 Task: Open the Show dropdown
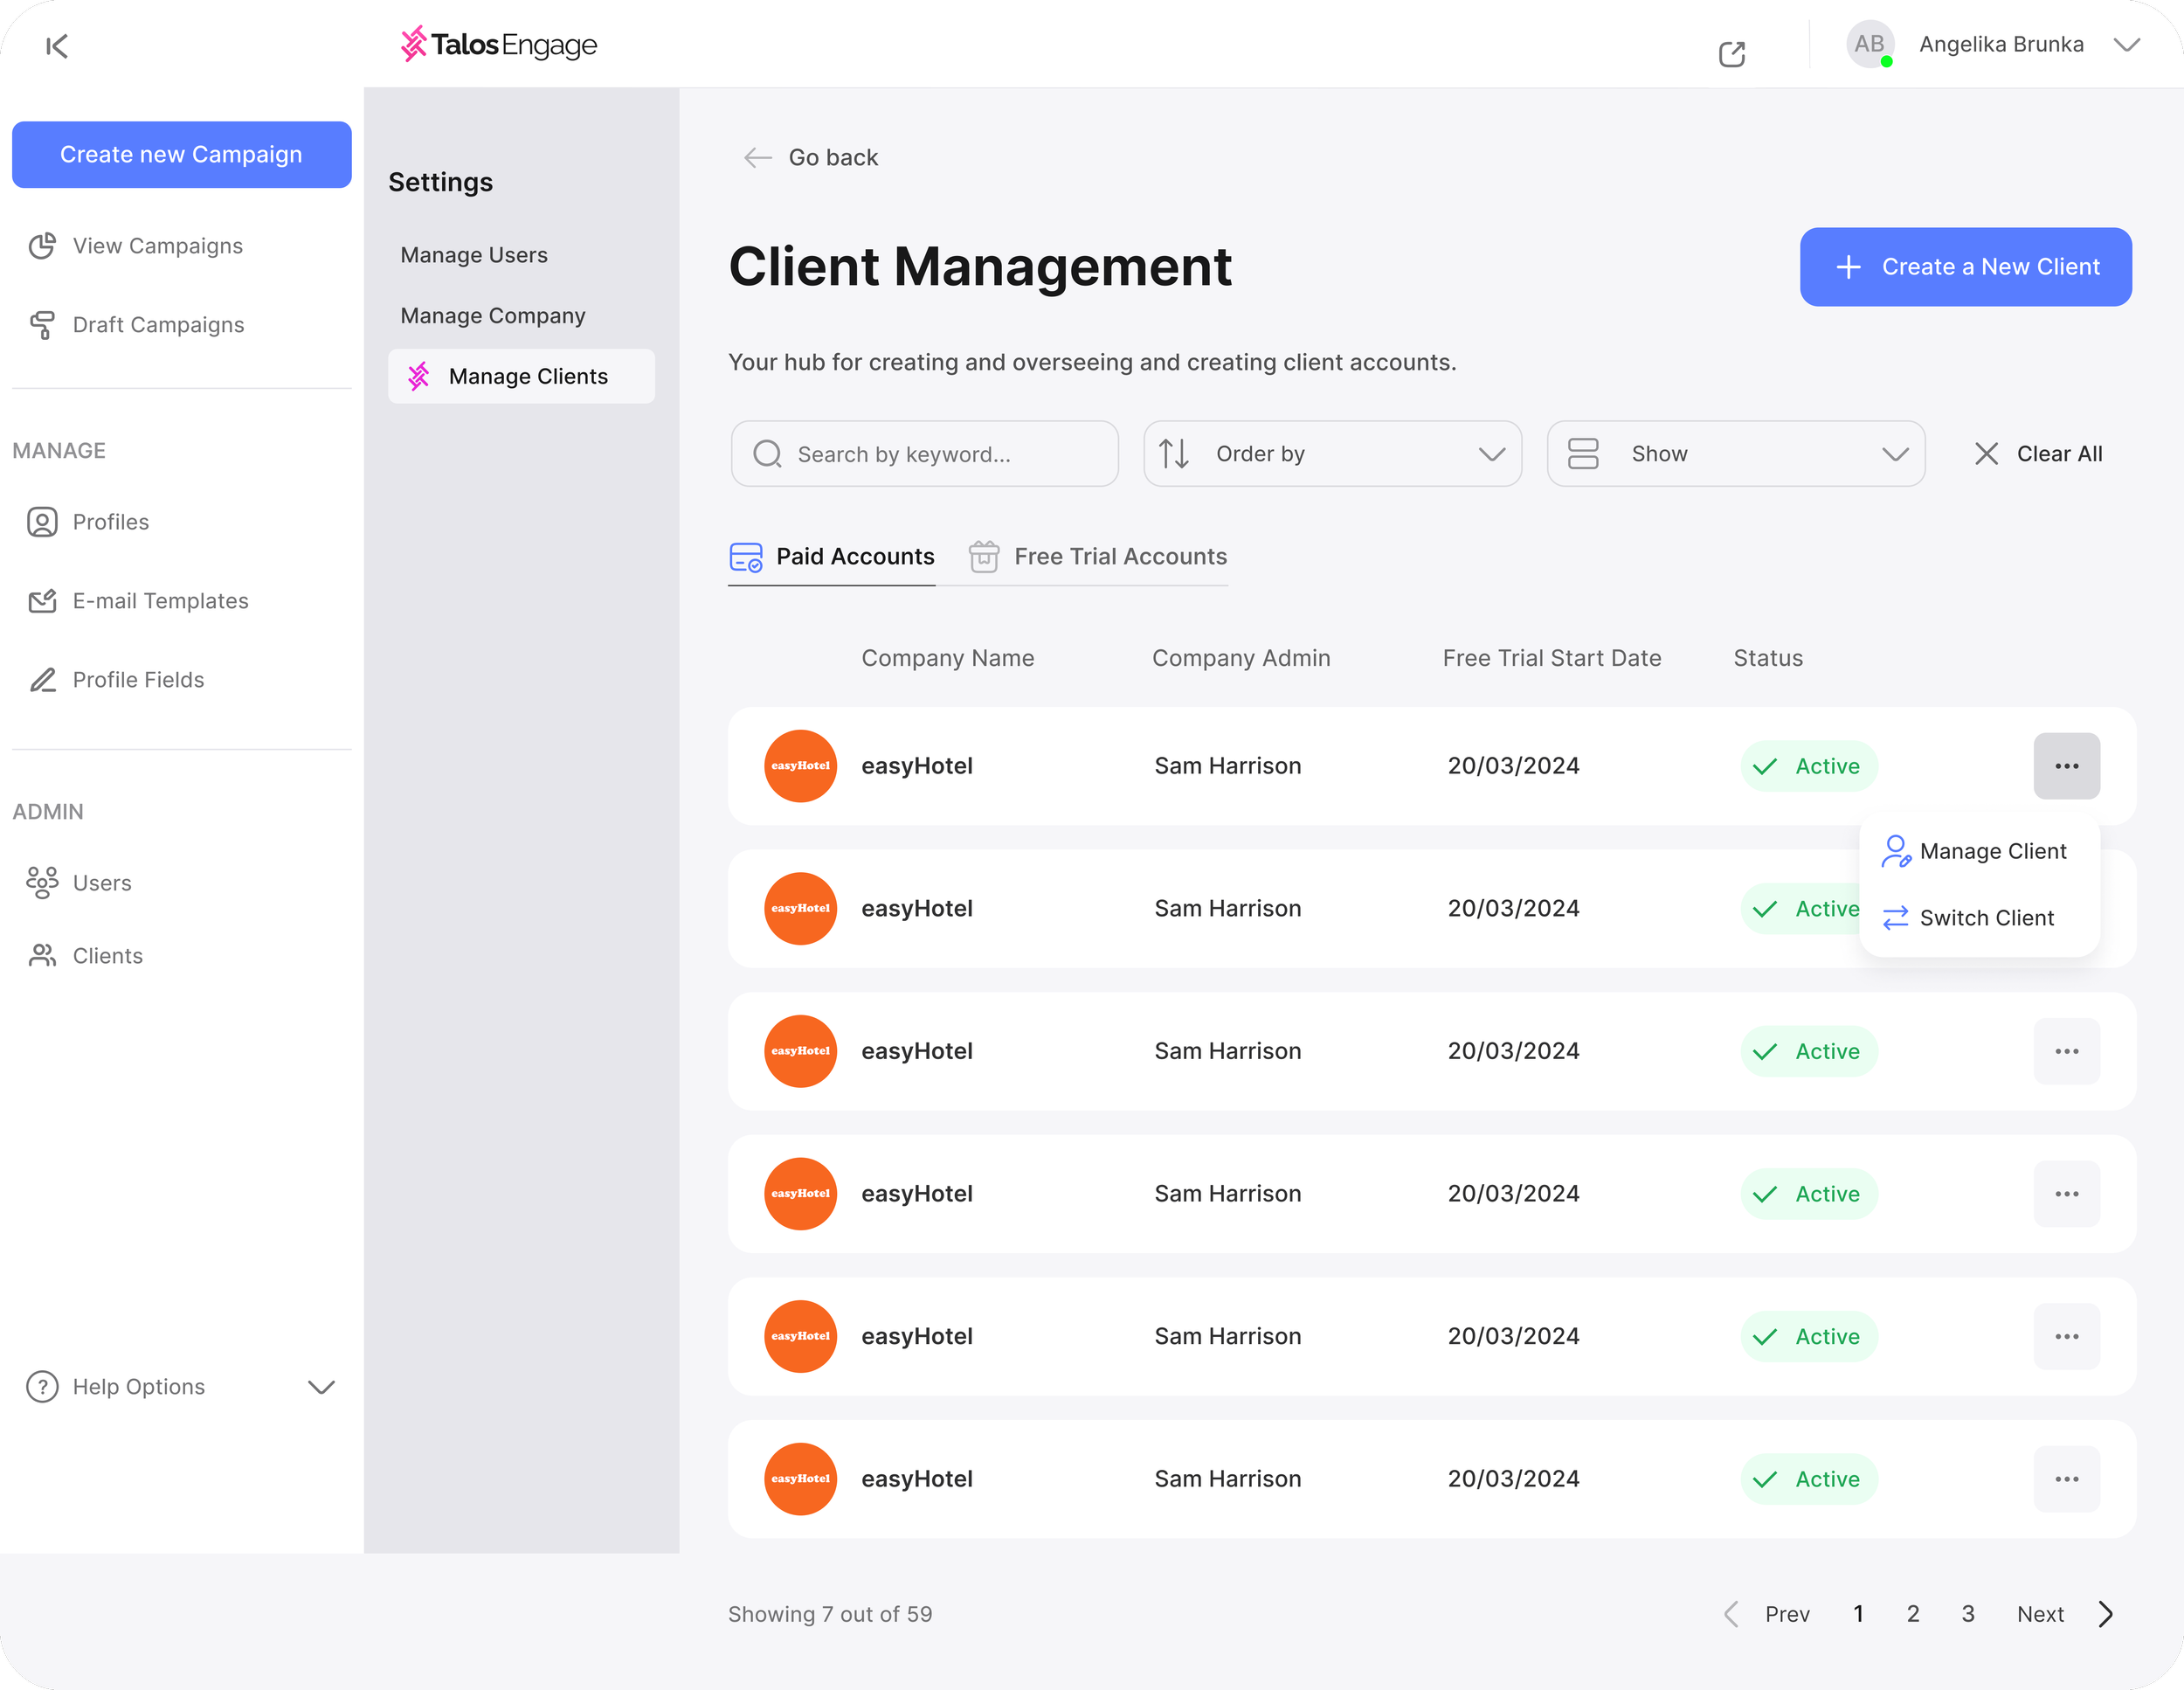(1735, 454)
